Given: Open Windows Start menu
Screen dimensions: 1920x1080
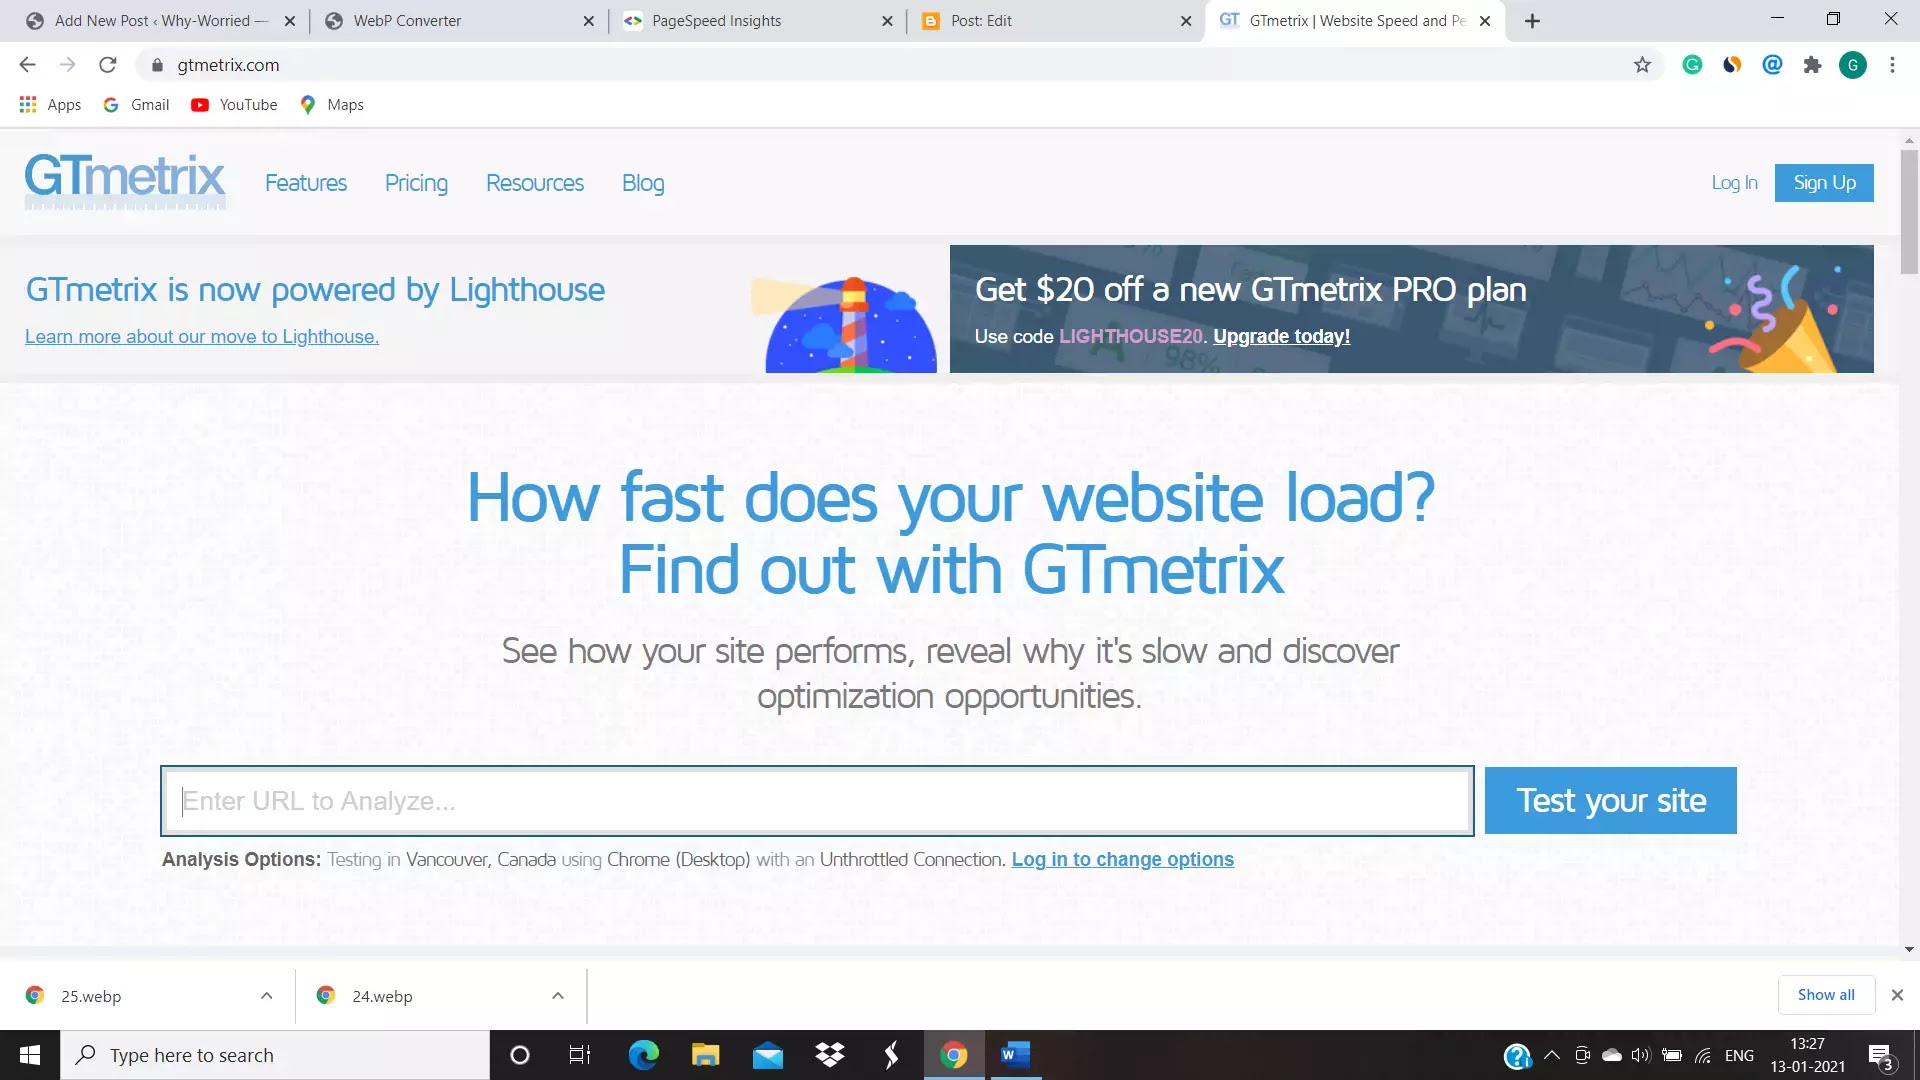Looking at the screenshot, I should [x=30, y=1055].
